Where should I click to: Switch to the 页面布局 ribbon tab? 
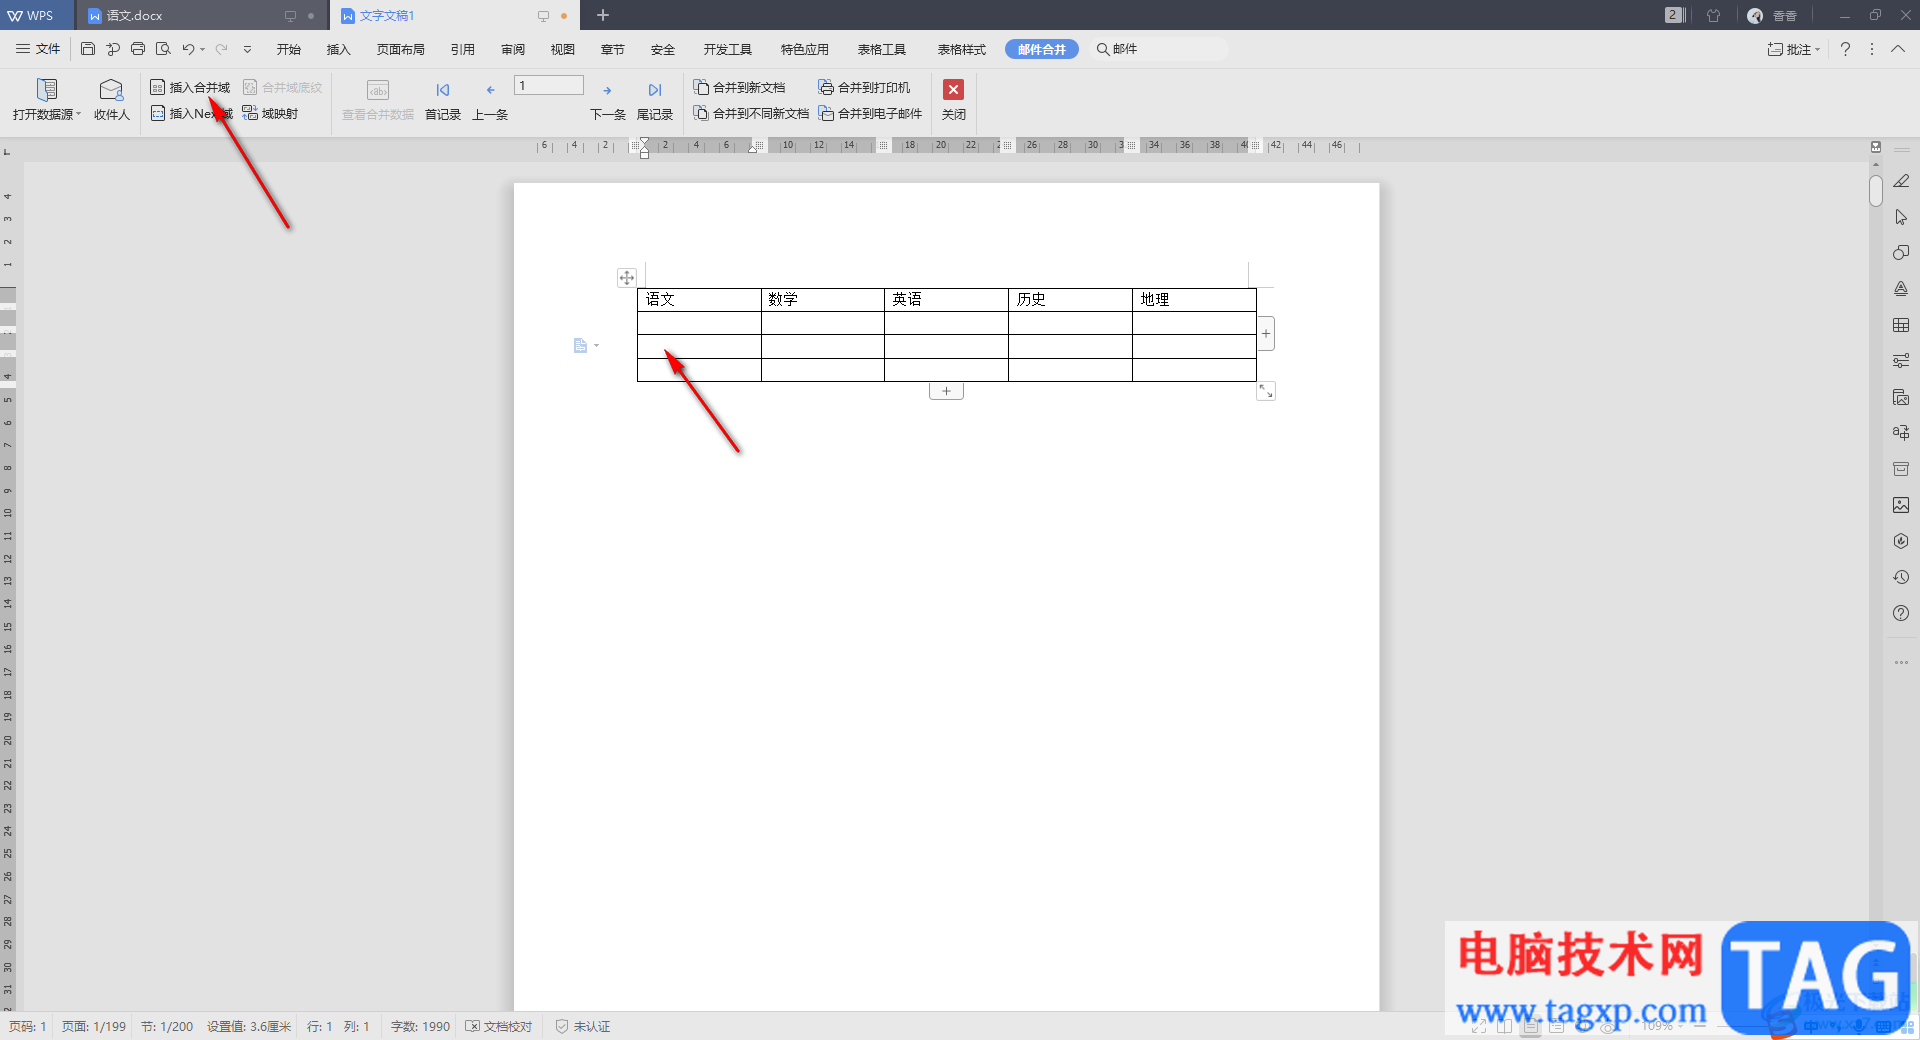pos(401,49)
